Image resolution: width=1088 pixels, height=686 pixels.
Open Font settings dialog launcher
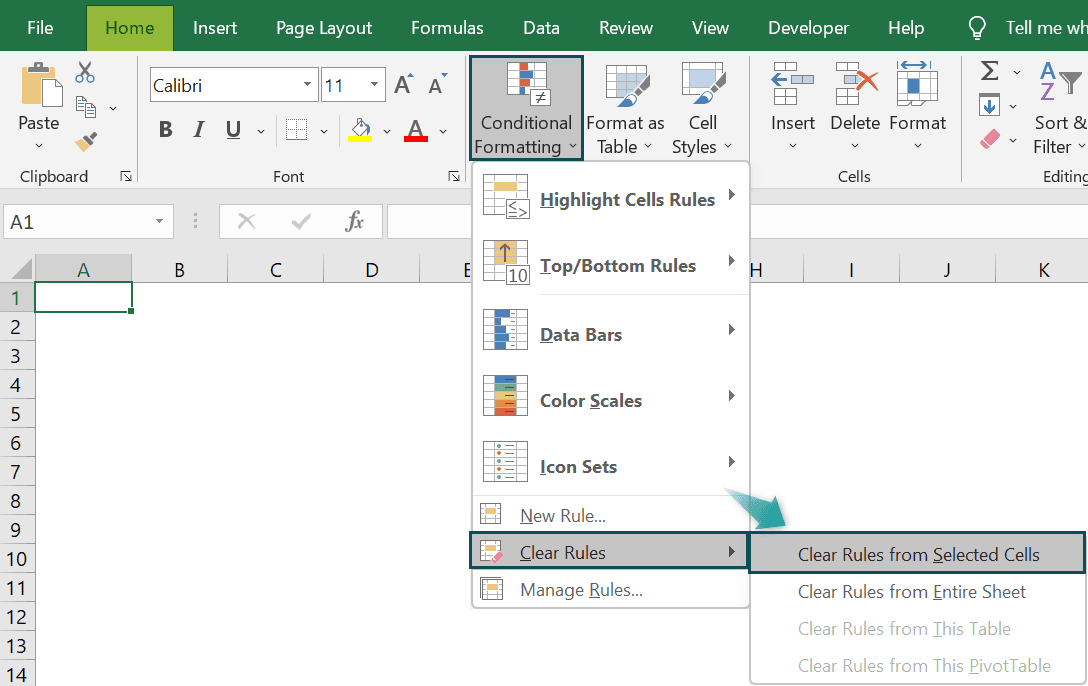tap(454, 177)
